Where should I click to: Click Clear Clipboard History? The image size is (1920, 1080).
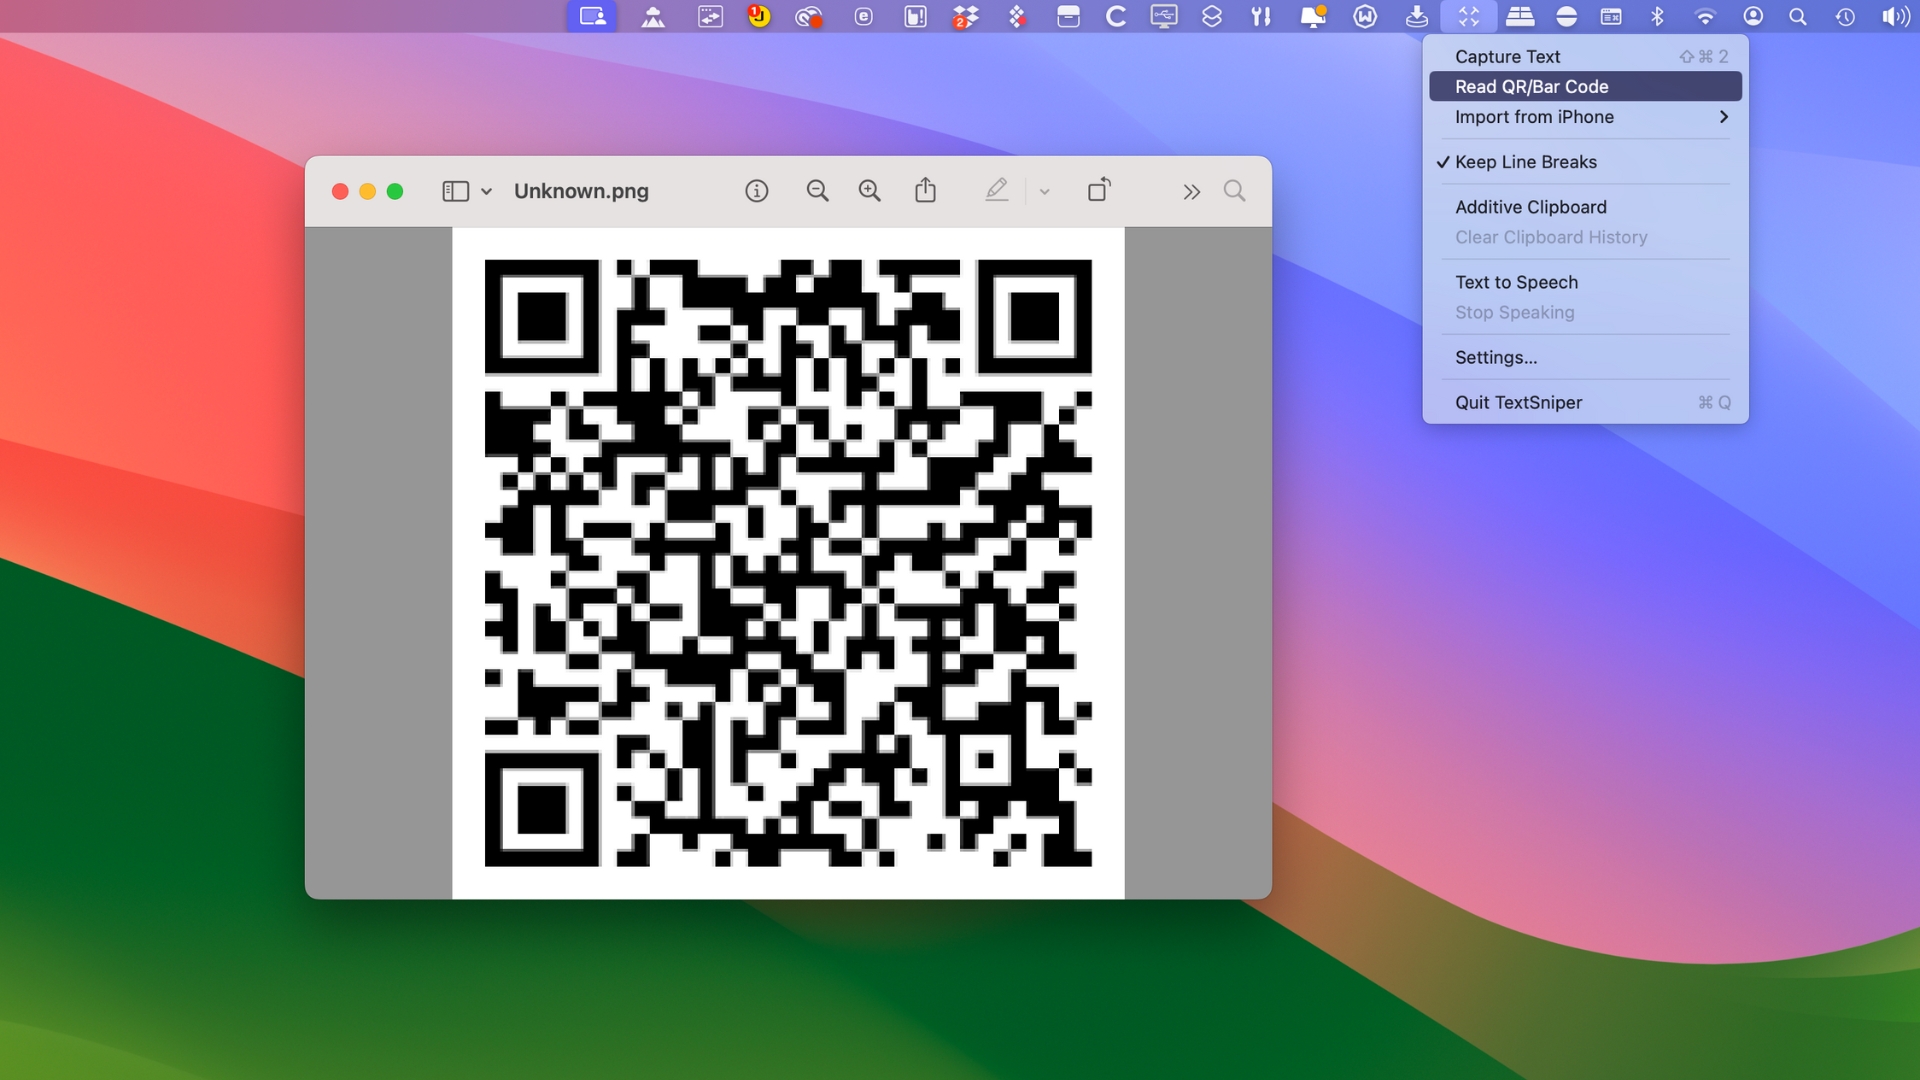1585,237
